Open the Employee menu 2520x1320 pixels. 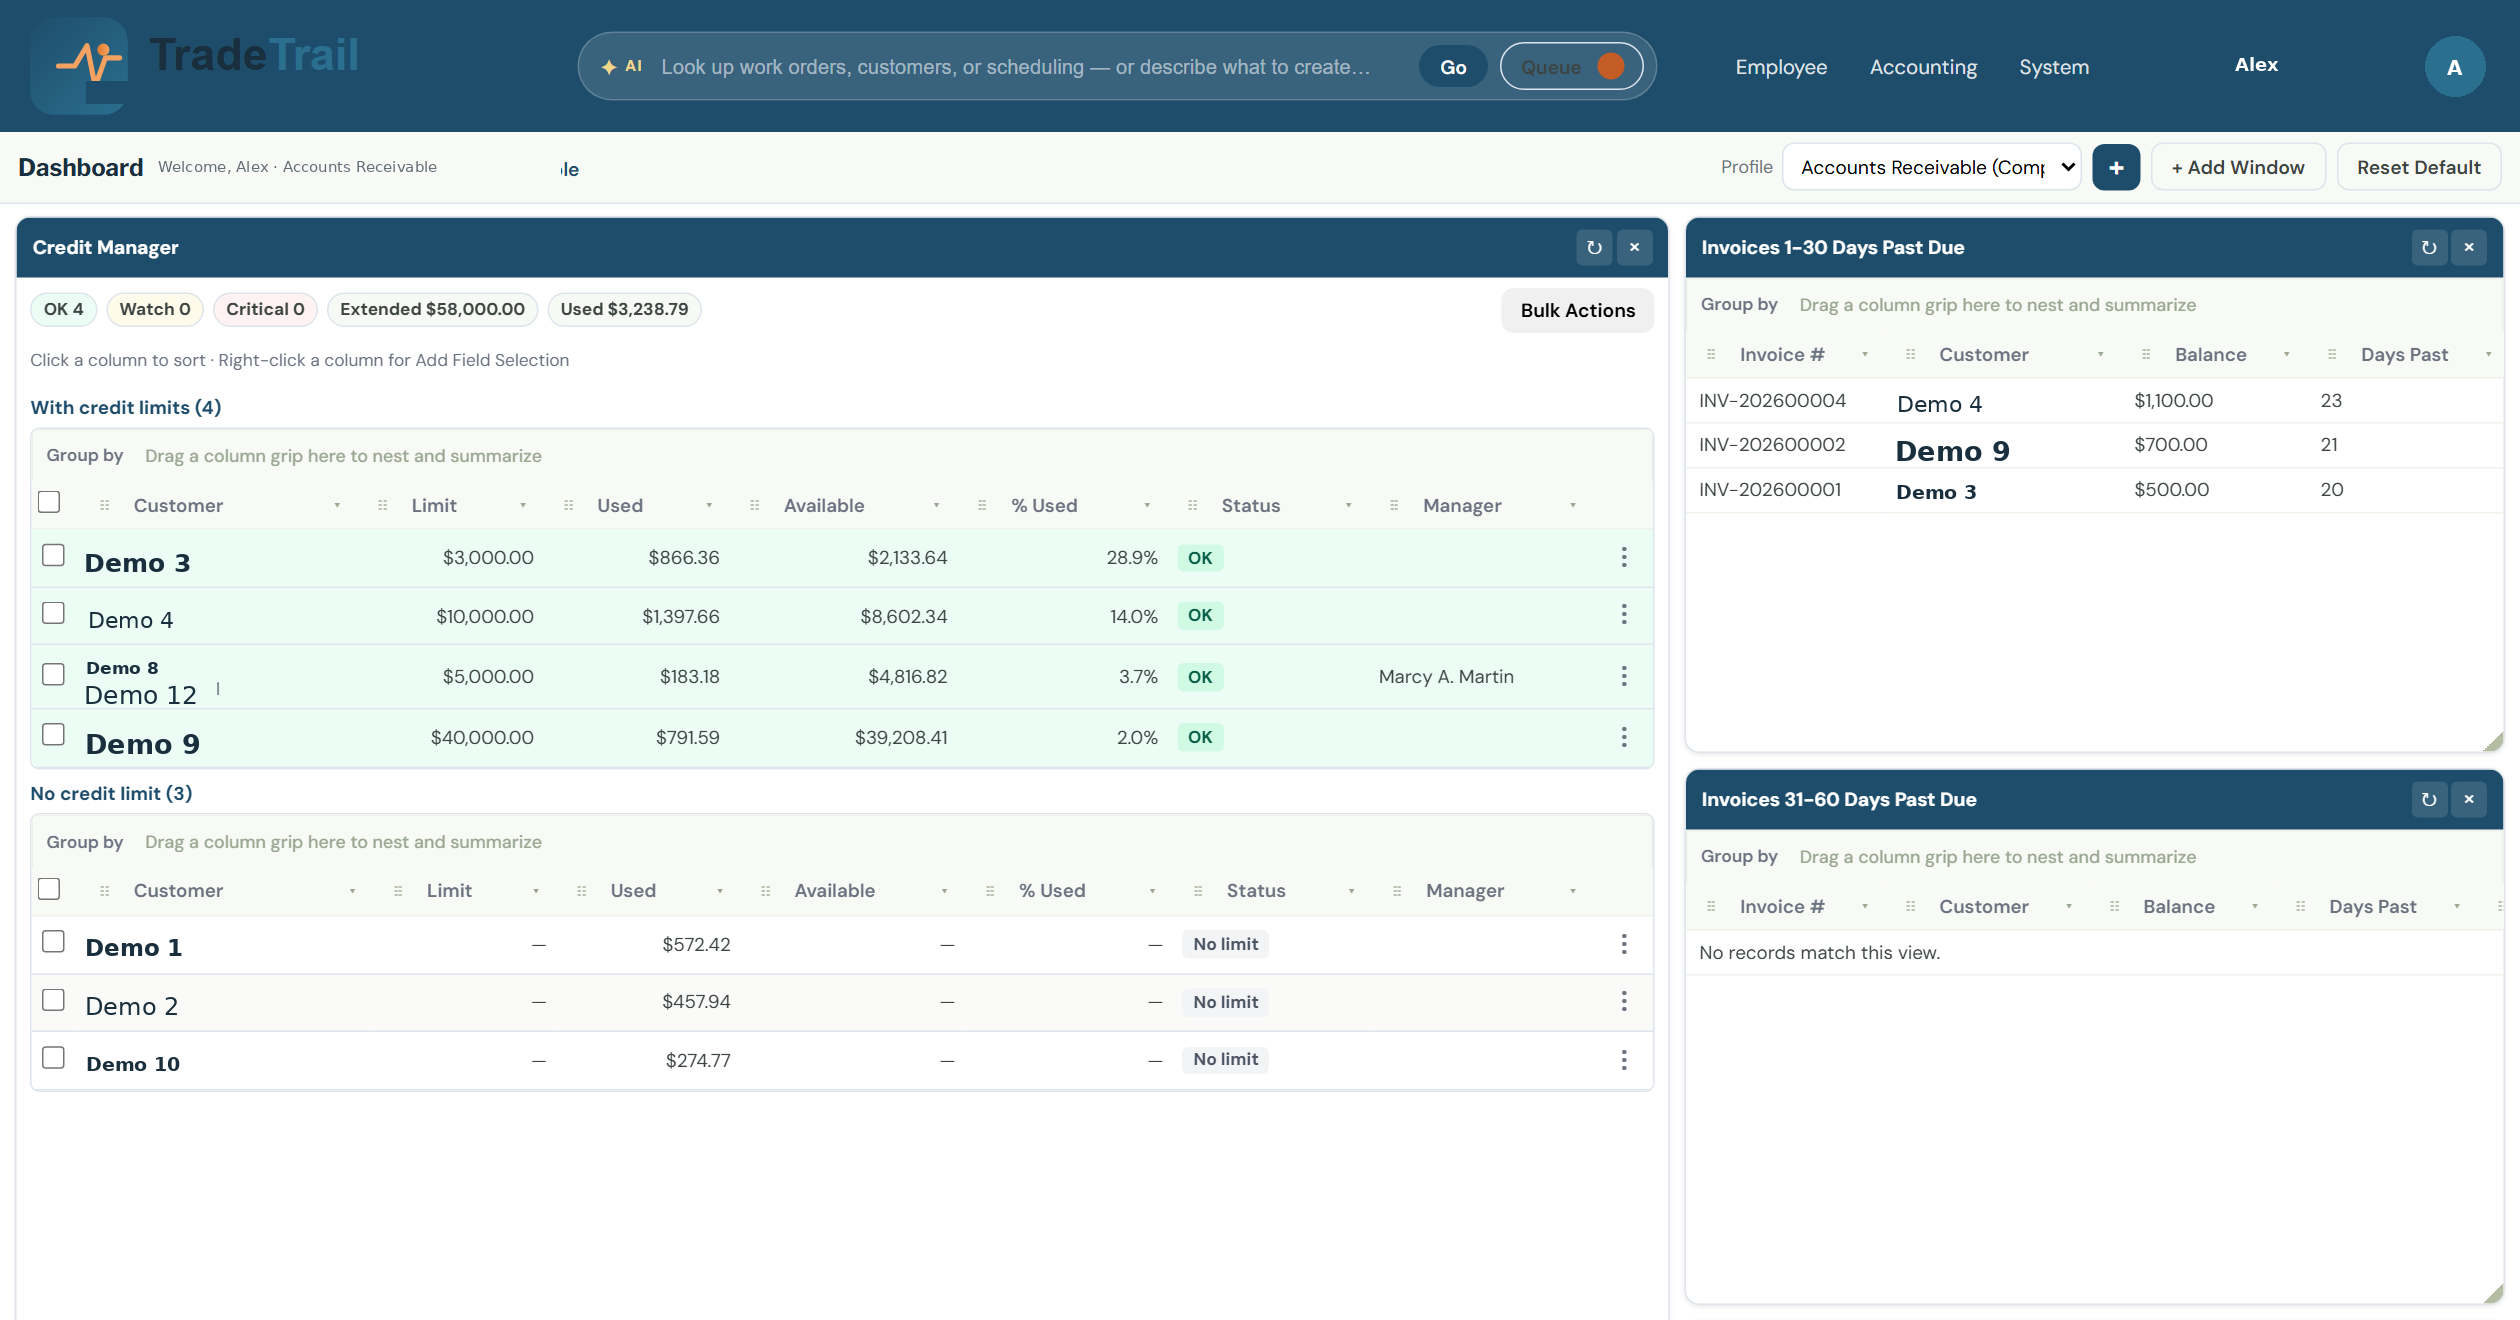tap(1781, 67)
